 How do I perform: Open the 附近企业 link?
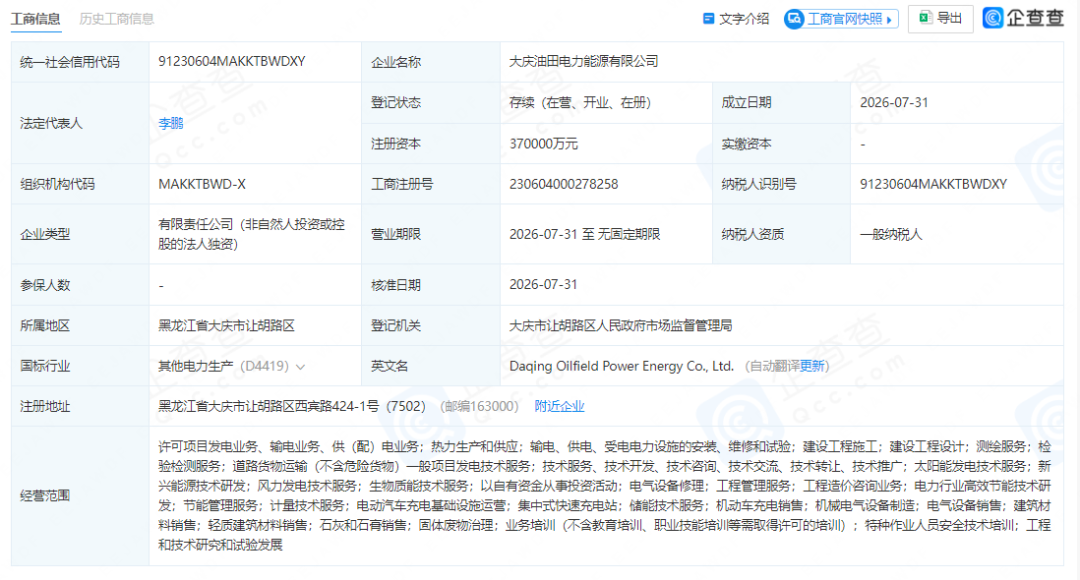click(x=559, y=406)
